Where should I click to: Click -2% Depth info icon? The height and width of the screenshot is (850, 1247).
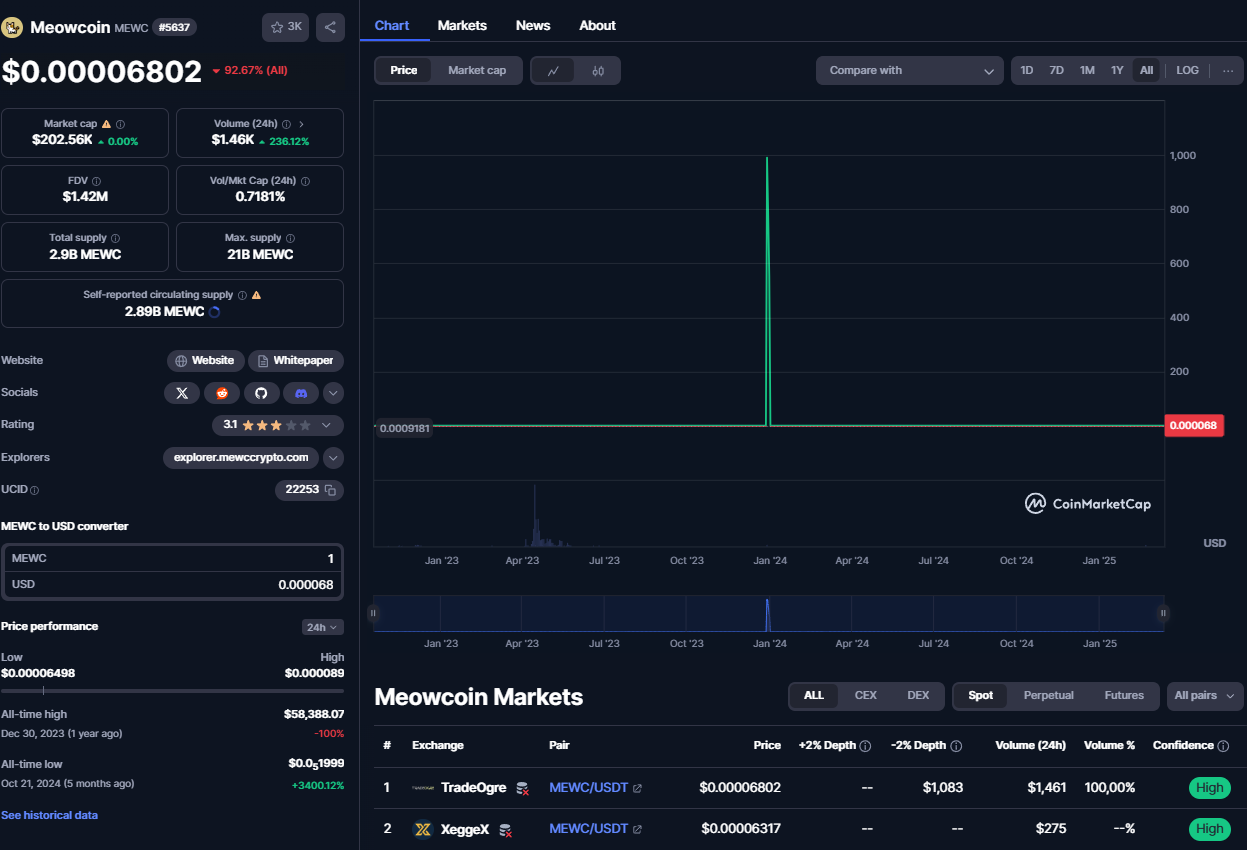[956, 746]
